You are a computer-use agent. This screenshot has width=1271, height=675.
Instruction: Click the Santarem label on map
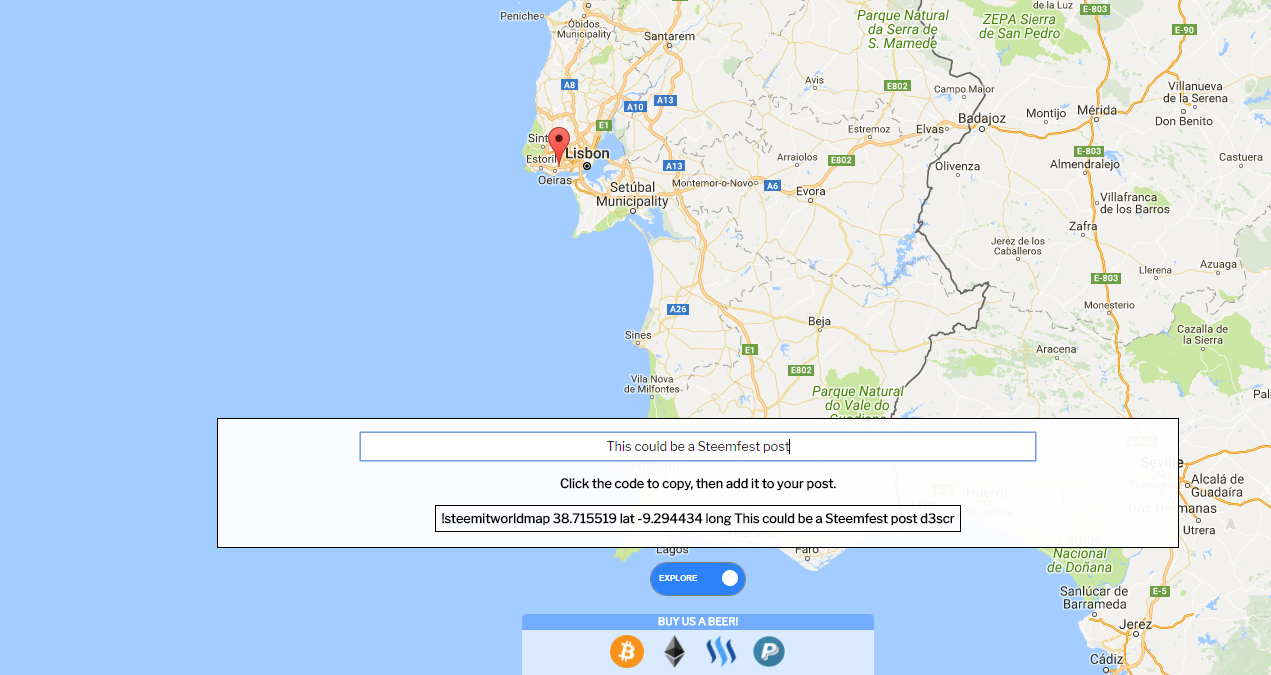coord(669,36)
